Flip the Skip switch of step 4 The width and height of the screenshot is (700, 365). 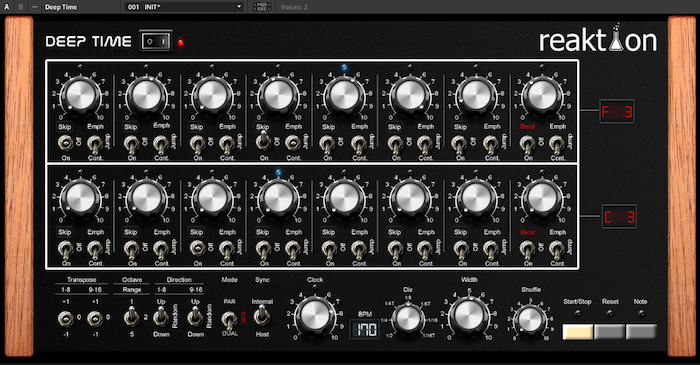click(263, 141)
